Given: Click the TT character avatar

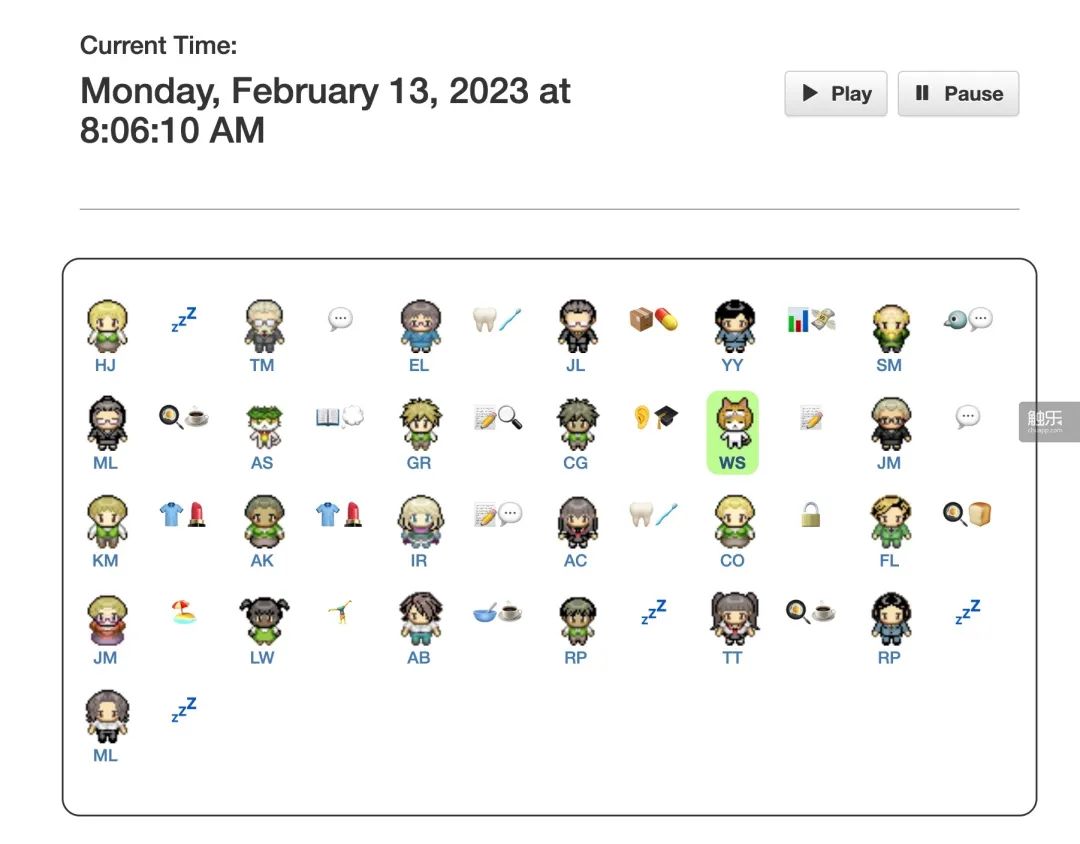Looking at the screenshot, I should [x=732, y=618].
